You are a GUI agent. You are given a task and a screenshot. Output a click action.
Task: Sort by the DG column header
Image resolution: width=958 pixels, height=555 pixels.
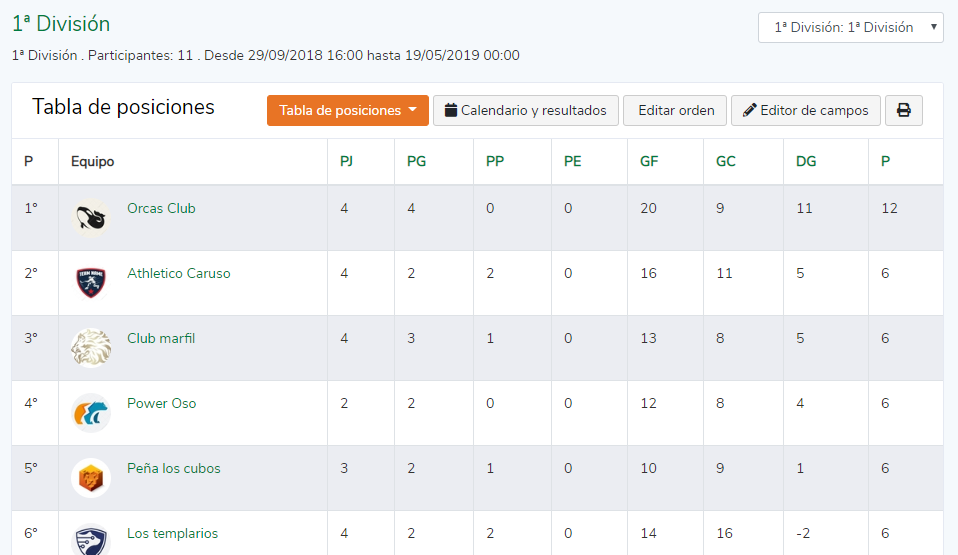[x=806, y=161]
